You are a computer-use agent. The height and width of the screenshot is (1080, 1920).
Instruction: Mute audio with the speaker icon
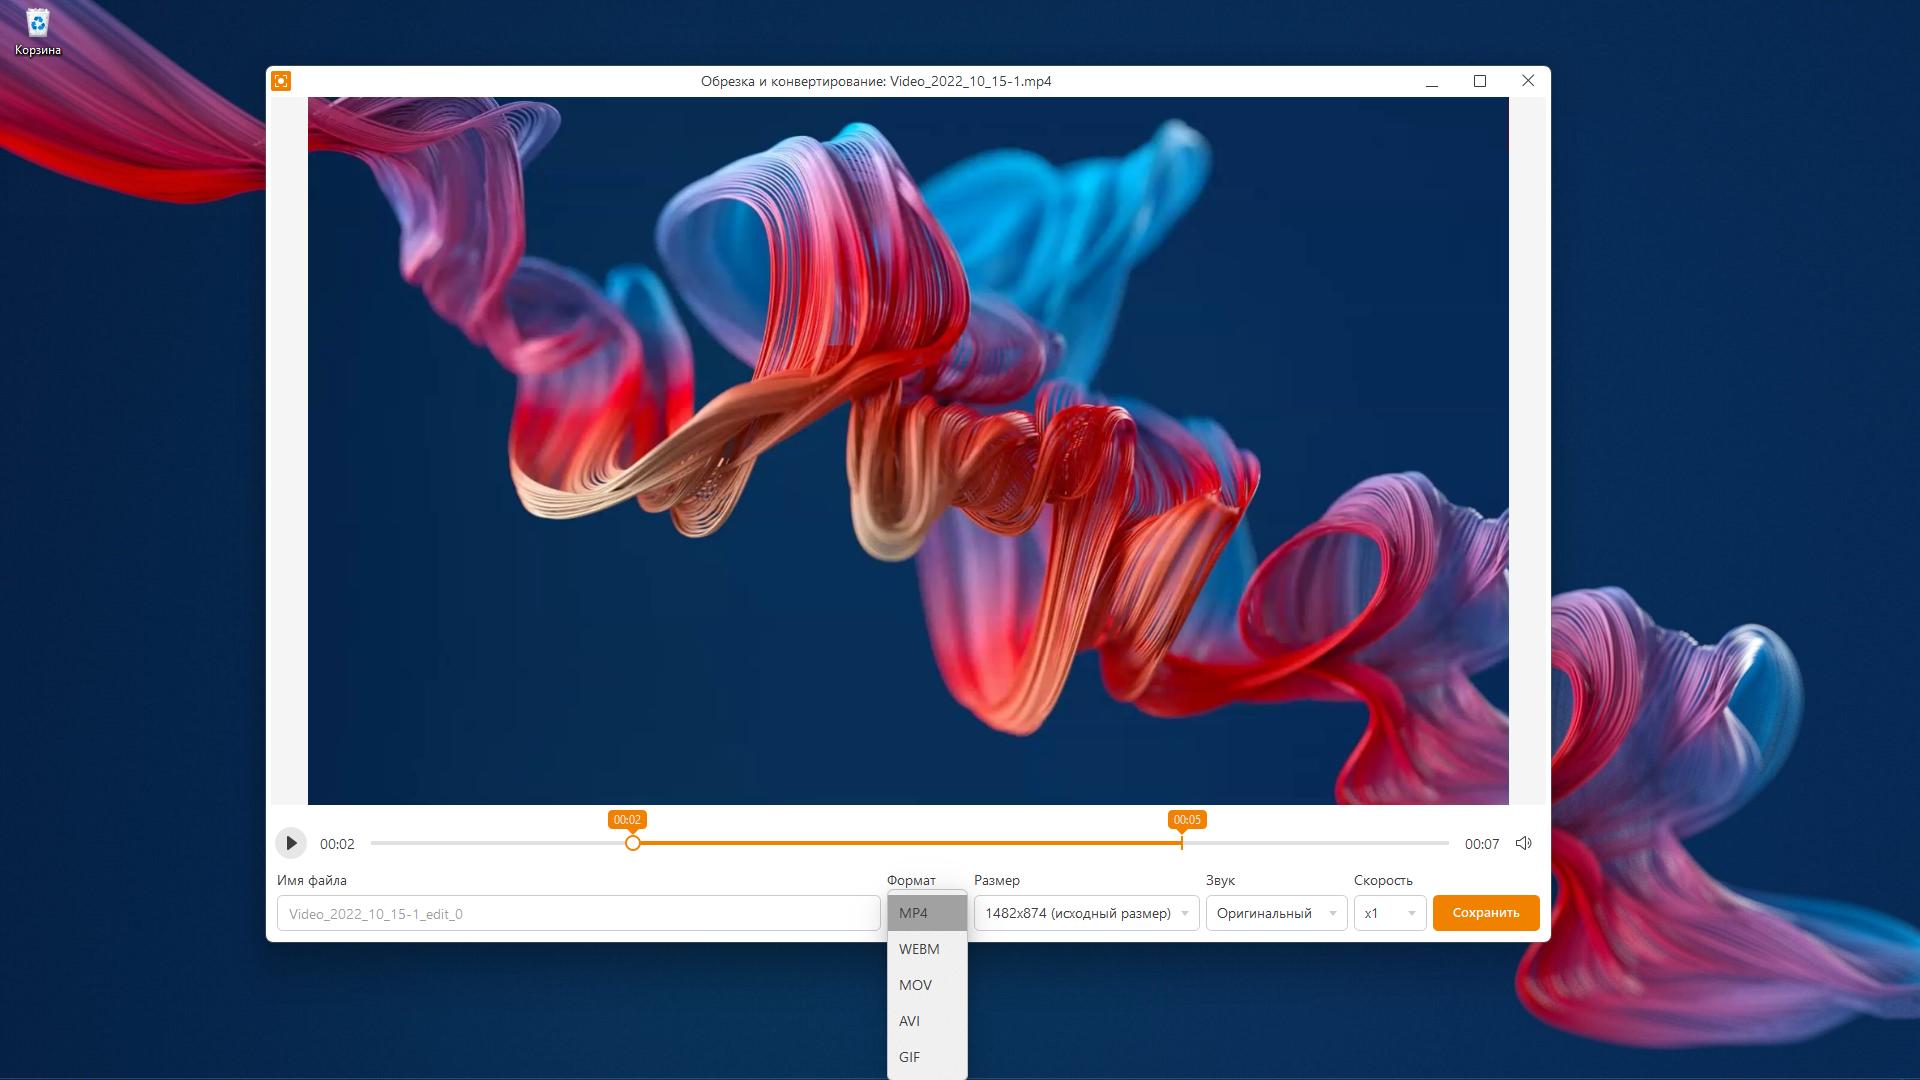coord(1523,843)
